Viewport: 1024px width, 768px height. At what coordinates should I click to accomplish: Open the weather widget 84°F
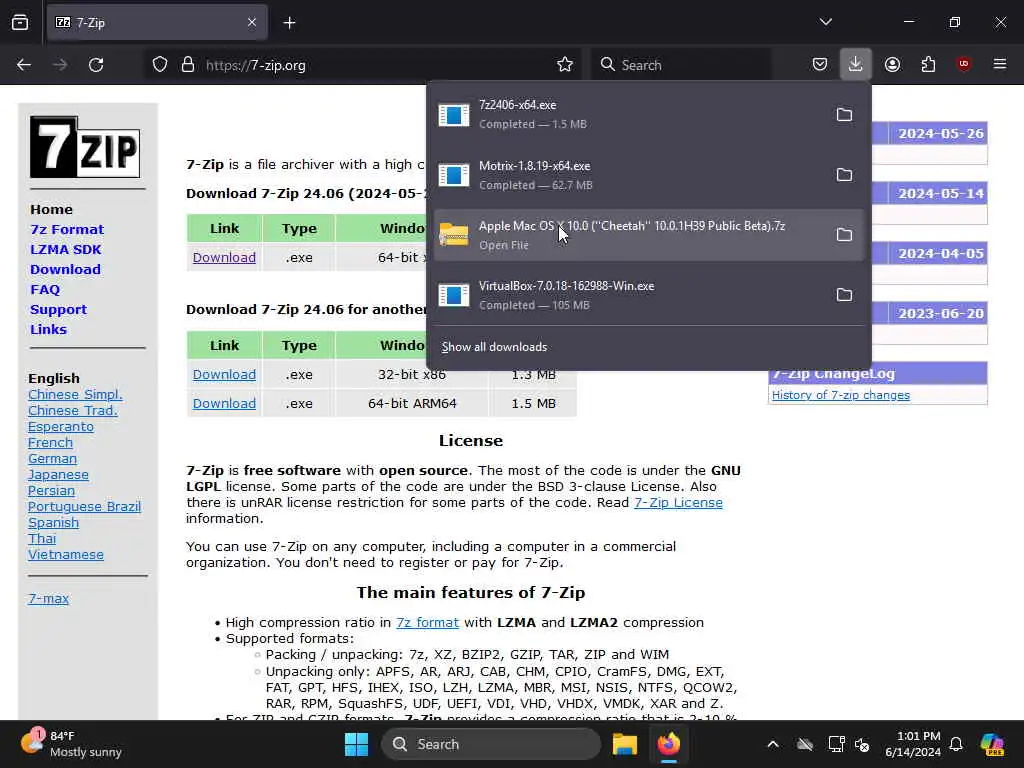click(72, 744)
